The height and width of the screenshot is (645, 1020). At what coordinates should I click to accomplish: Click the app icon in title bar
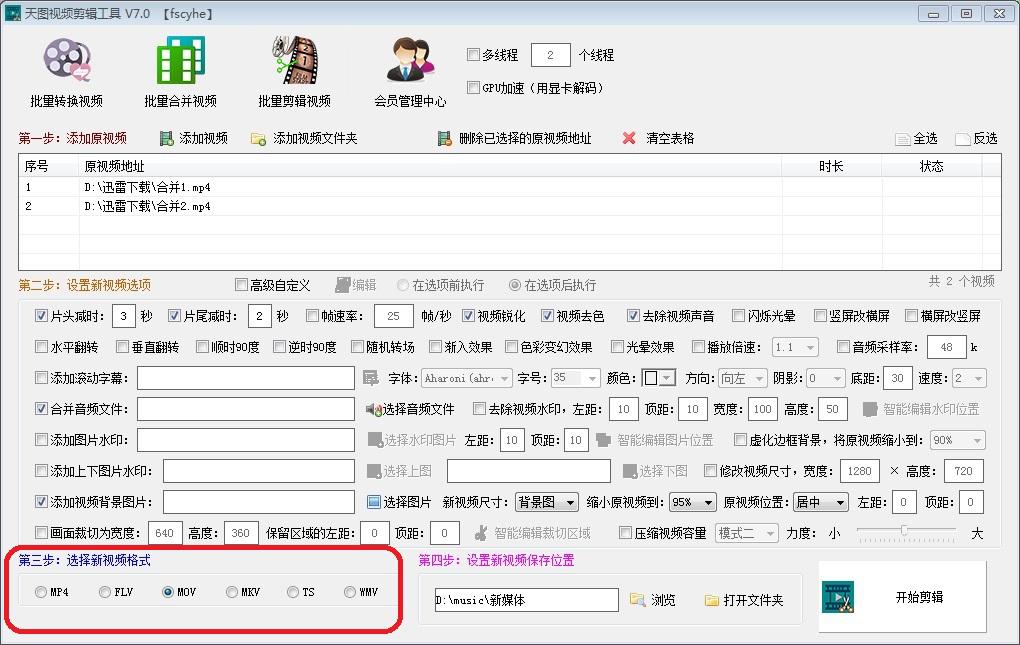(13, 13)
